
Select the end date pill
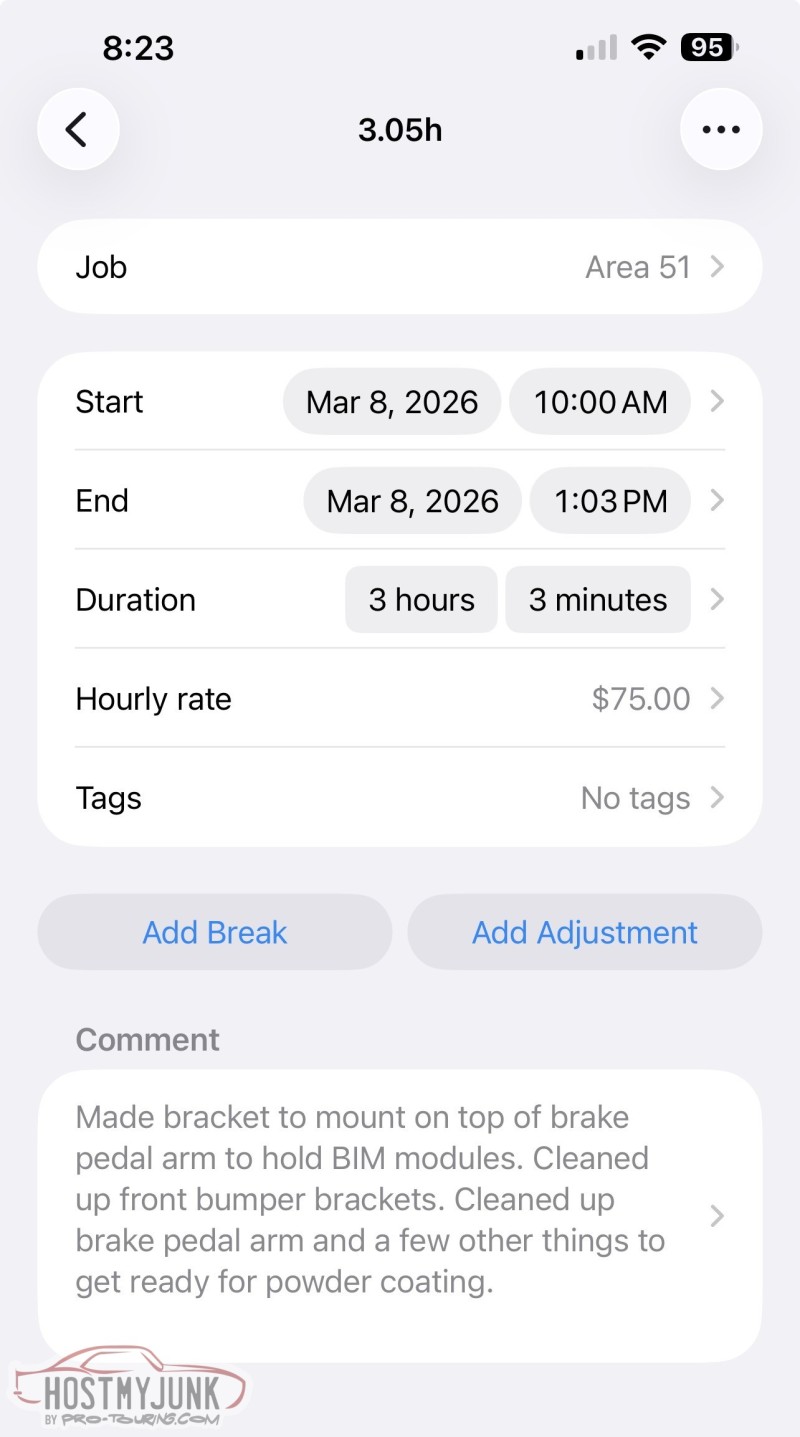coord(412,501)
